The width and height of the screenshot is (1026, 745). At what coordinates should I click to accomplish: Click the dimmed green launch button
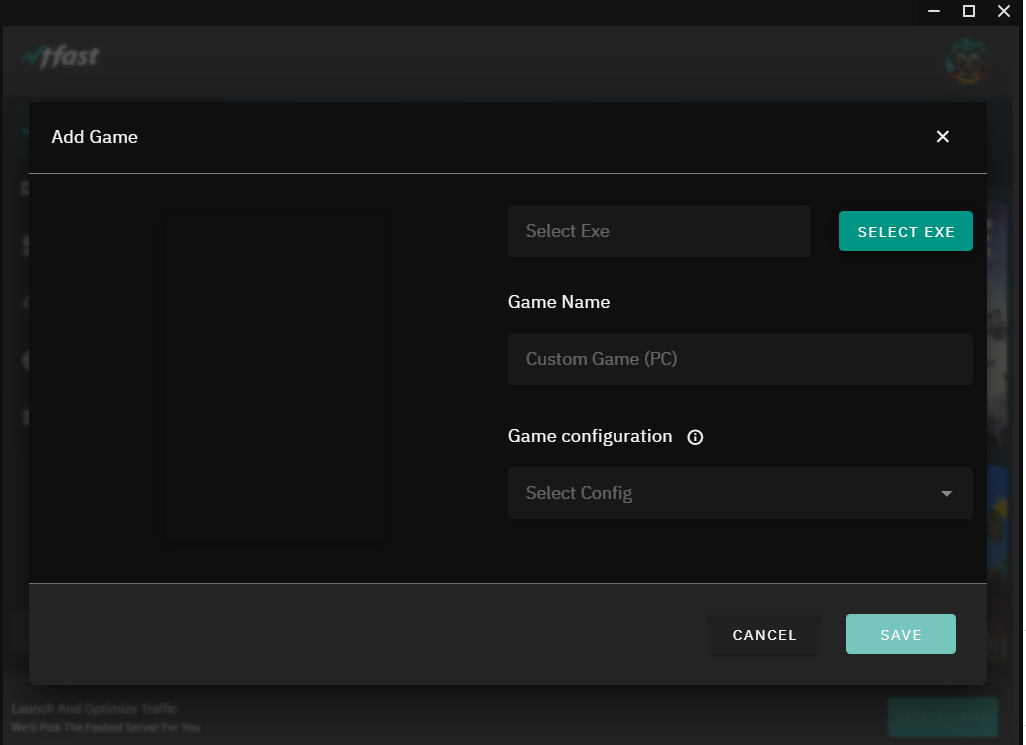point(942,716)
